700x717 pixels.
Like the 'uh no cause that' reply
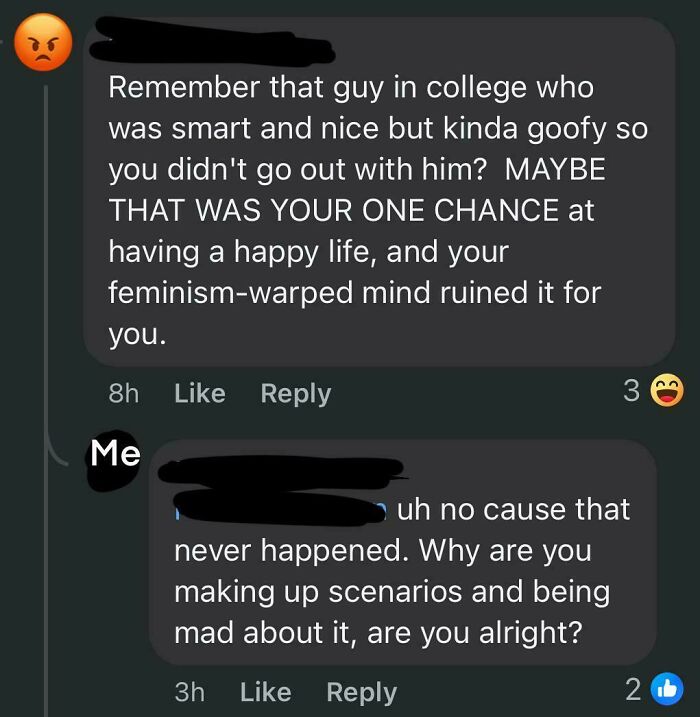click(265, 692)
